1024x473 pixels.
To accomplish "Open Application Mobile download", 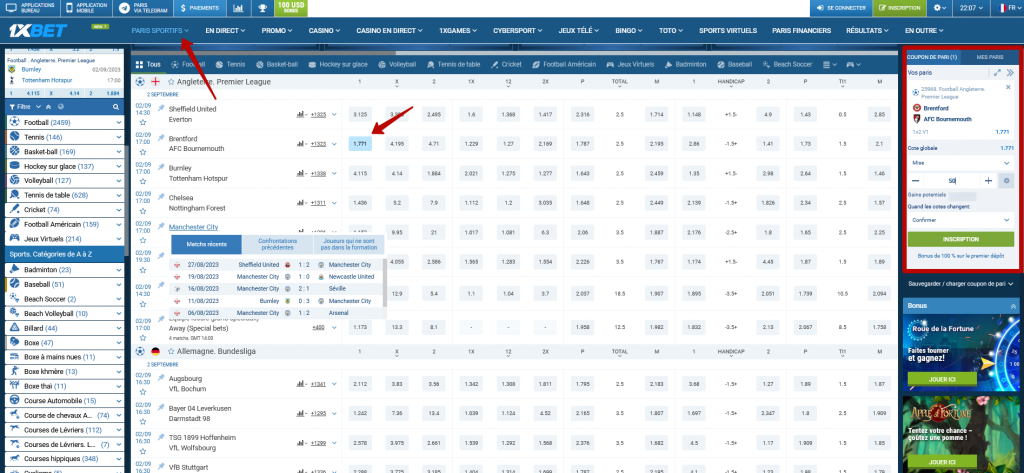I will click(x=86, y=8).
